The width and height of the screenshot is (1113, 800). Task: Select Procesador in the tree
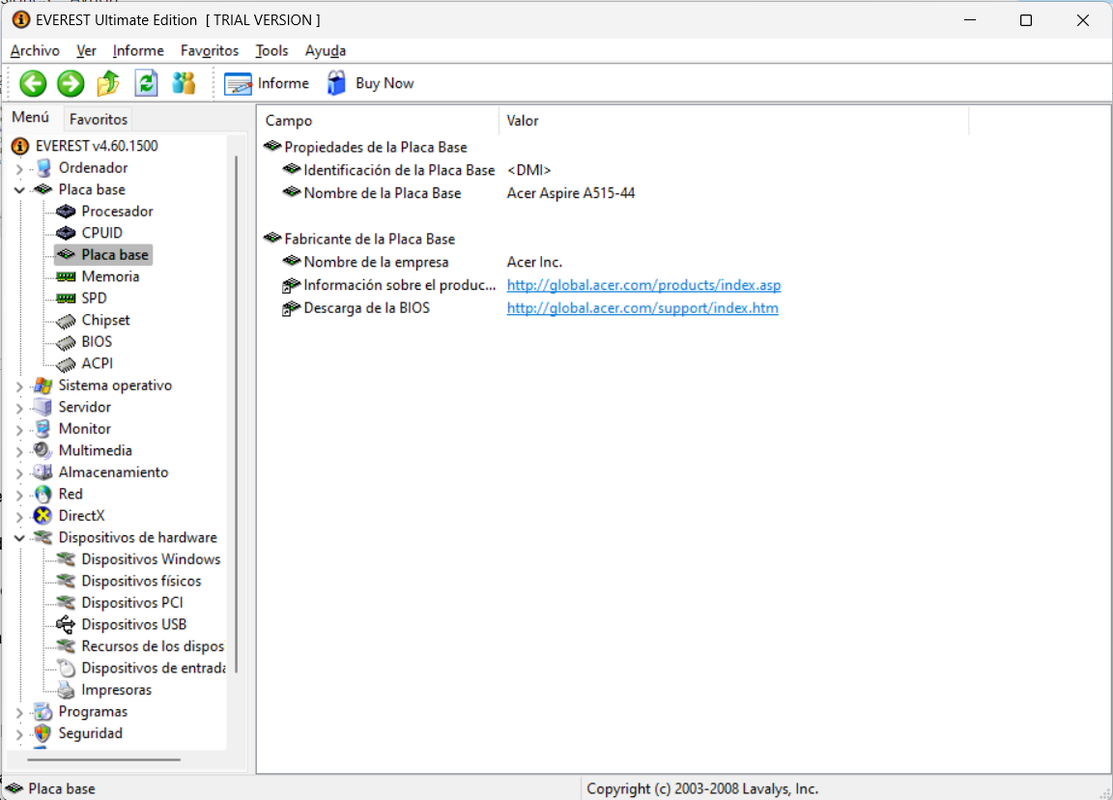click(x=117, y=212)
